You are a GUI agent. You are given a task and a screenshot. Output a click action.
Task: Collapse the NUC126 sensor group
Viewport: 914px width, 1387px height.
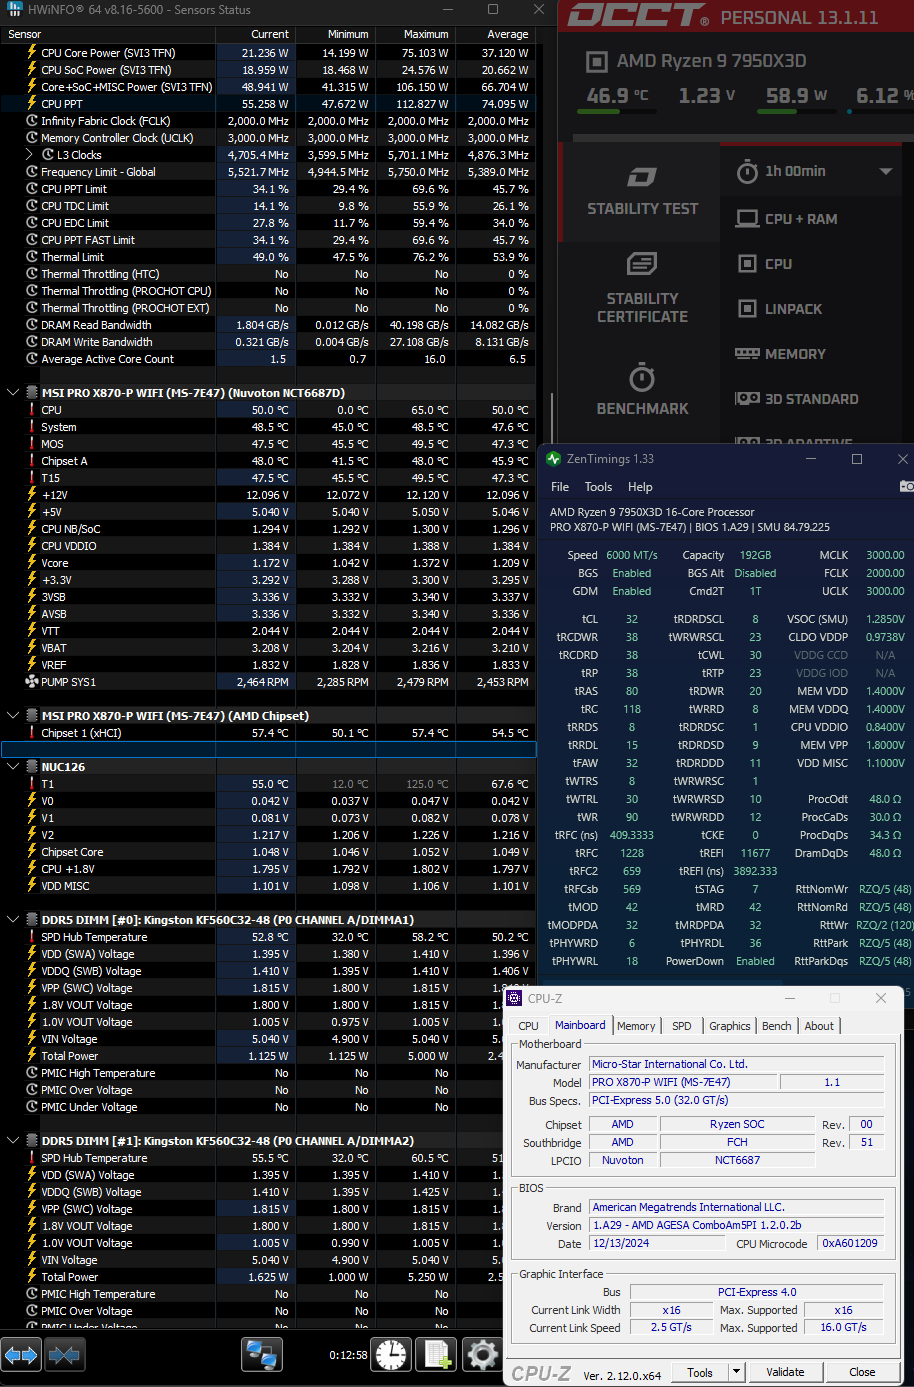pyautogui.click(x=13, y=767)
